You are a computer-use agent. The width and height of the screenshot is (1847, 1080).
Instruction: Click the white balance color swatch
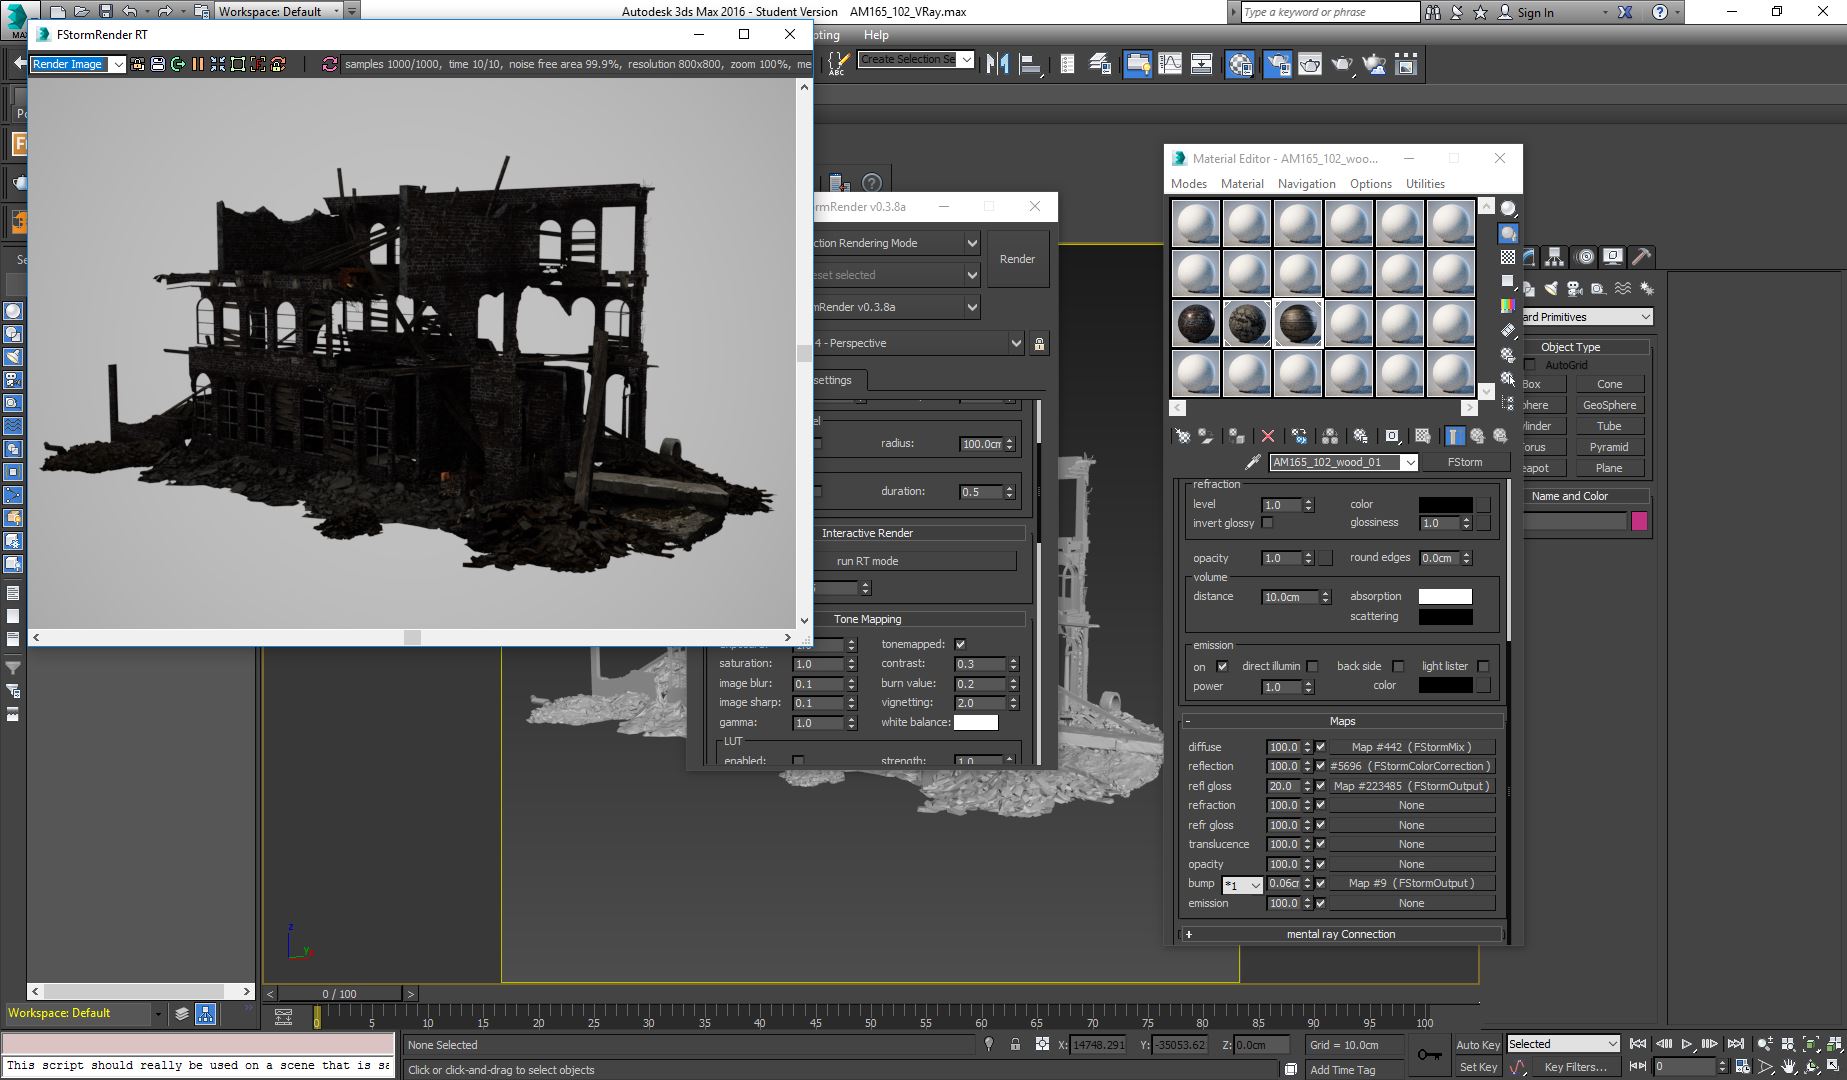[x=976, y=722]
